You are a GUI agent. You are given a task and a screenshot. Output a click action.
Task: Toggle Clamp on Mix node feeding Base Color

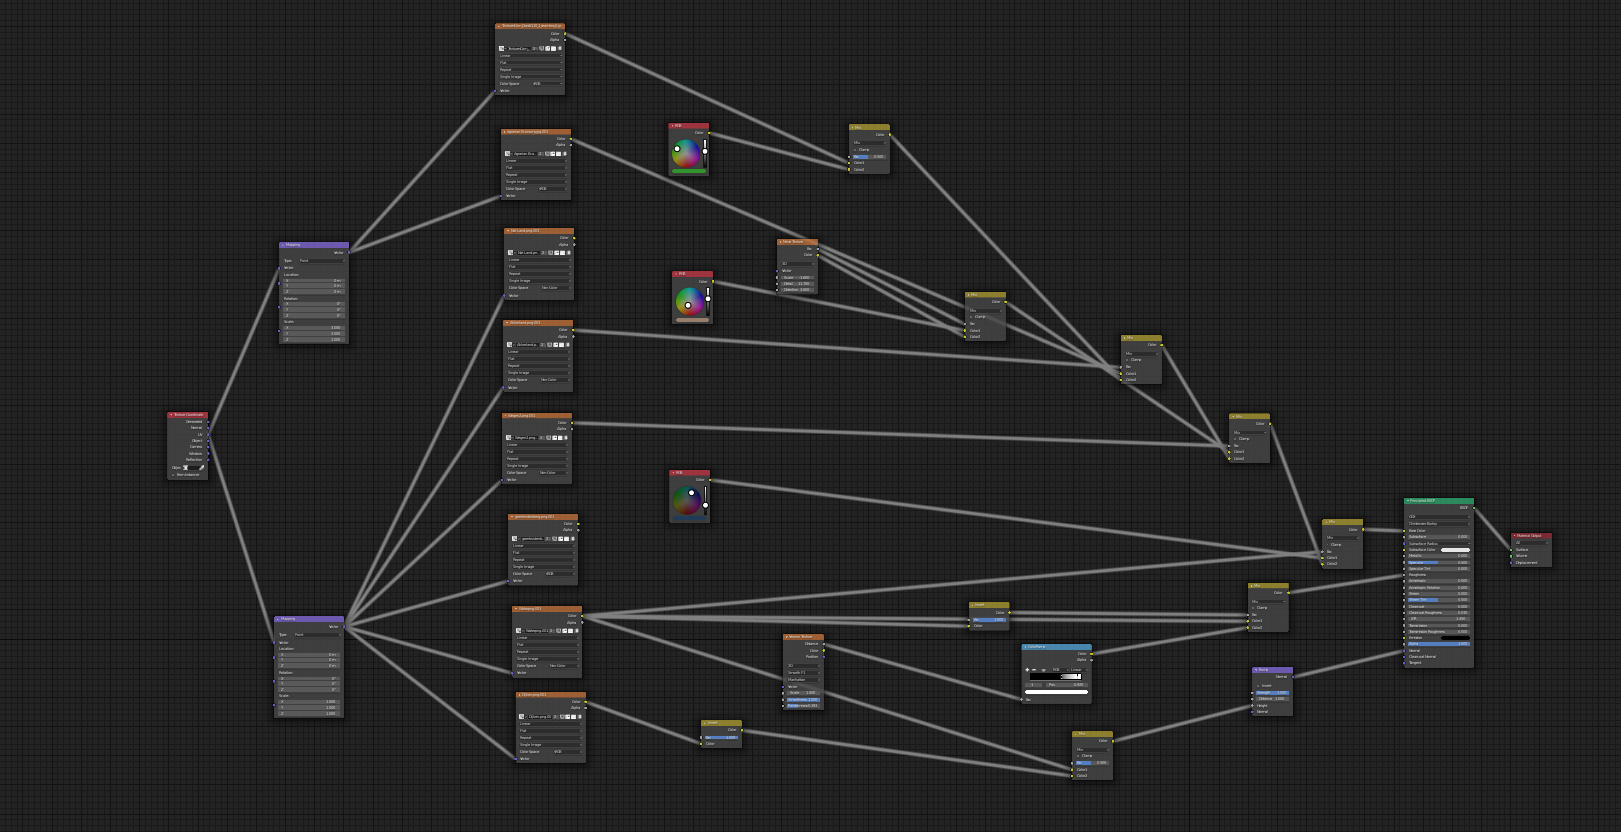(x=1327, y=544)
